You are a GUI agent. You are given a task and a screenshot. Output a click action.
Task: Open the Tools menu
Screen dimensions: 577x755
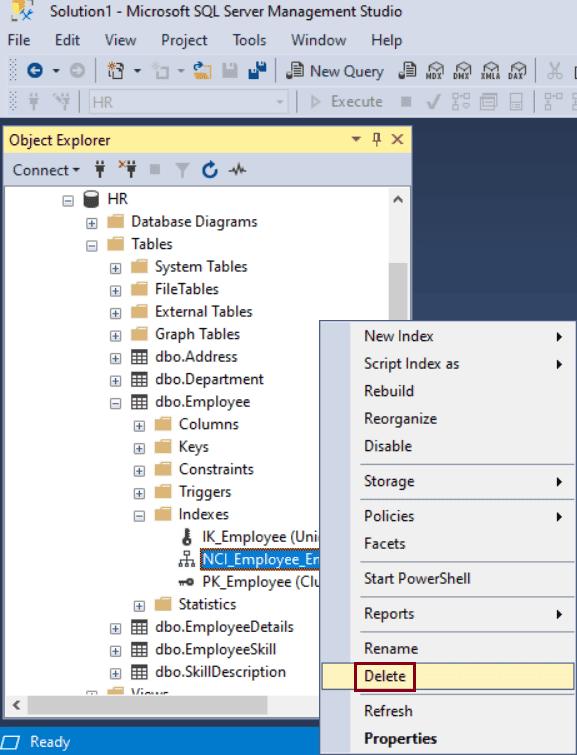(249, 40)
